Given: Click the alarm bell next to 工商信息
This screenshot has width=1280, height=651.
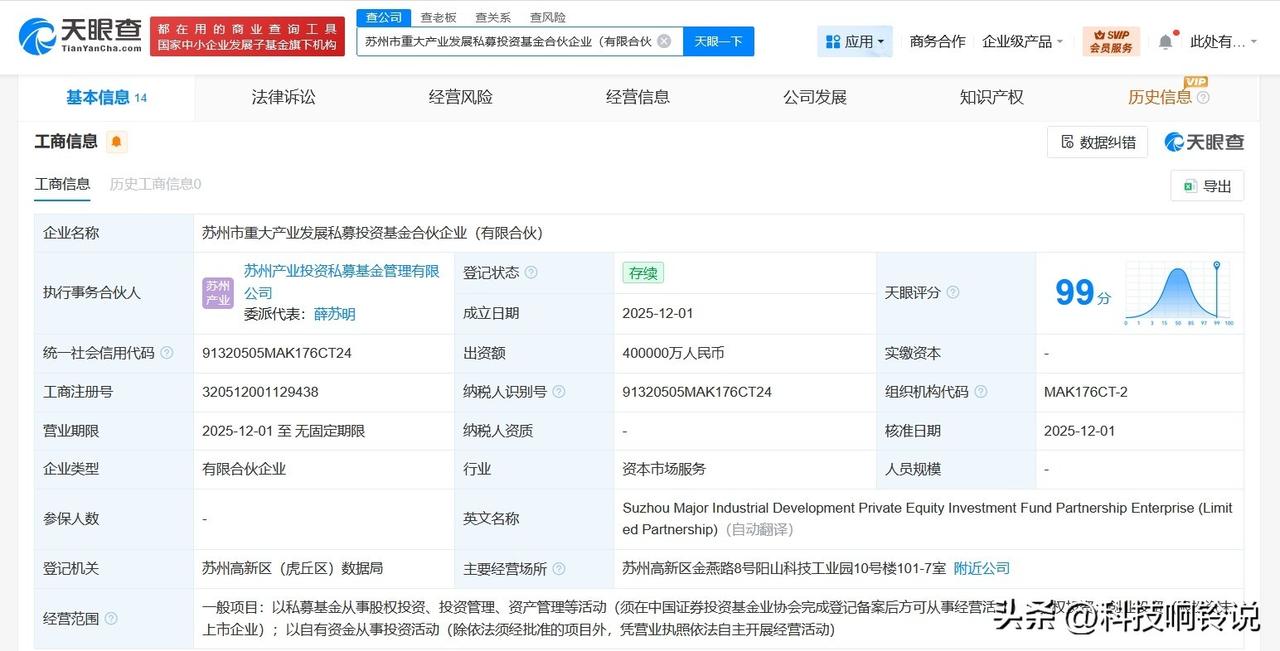Looking at the screenshot, I should 115,141.
